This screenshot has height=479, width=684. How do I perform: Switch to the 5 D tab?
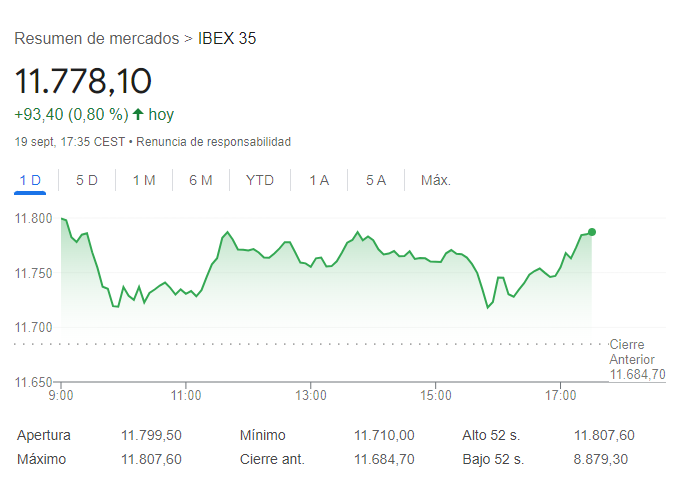pyautogui.click(x=87, y=180)
